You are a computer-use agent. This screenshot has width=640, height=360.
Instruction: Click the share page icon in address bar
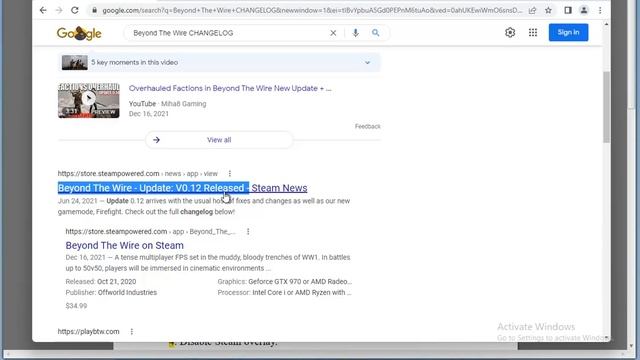532,10
